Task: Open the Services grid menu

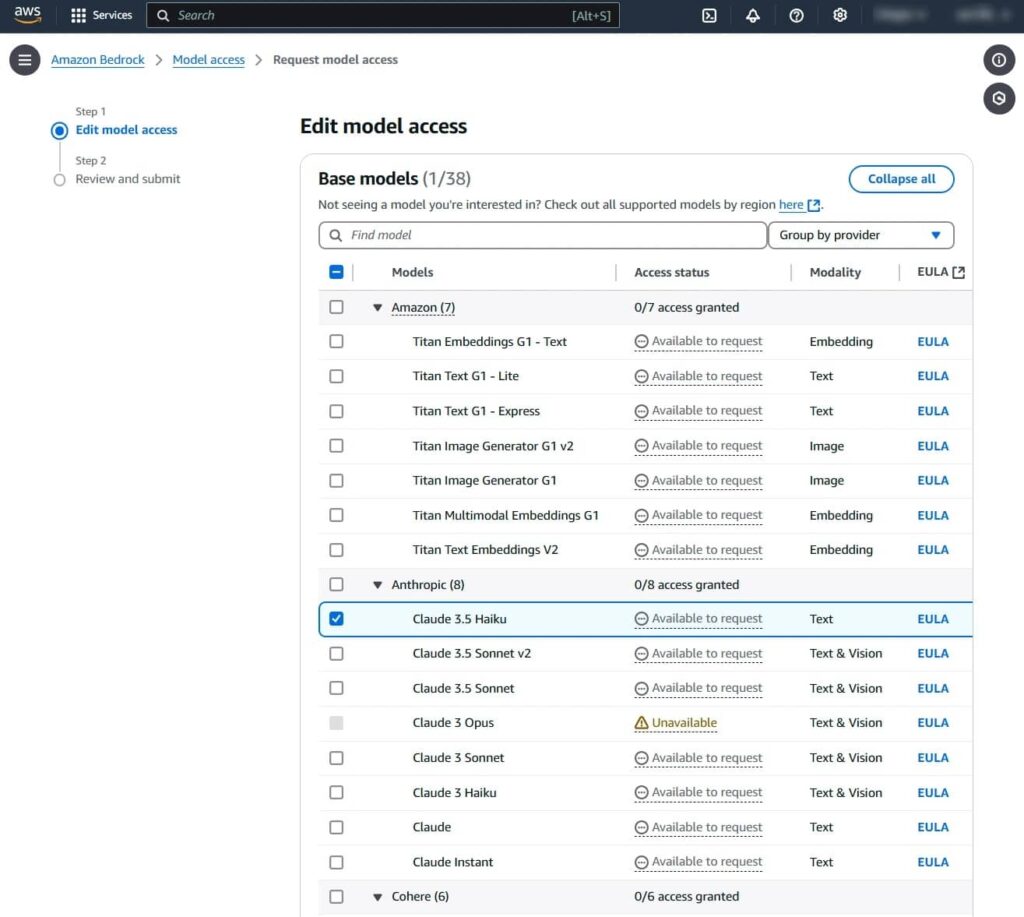Action: coord(101,15)
